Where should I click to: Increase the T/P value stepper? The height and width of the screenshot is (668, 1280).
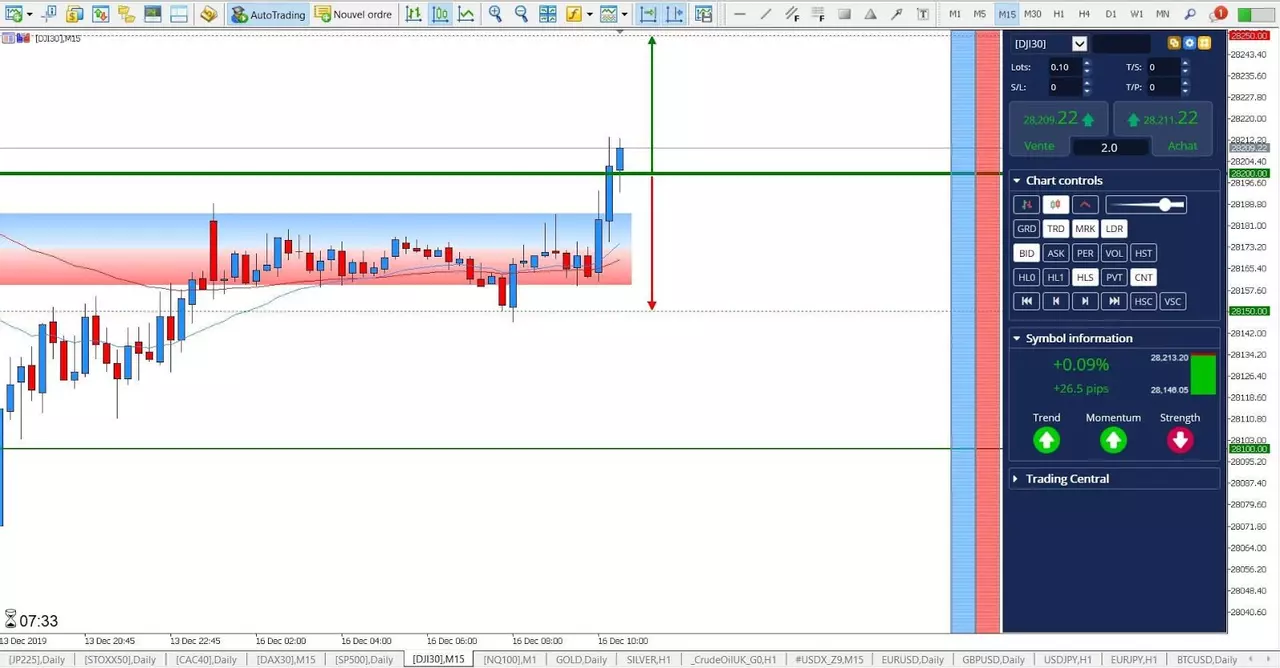point(1185,83)
